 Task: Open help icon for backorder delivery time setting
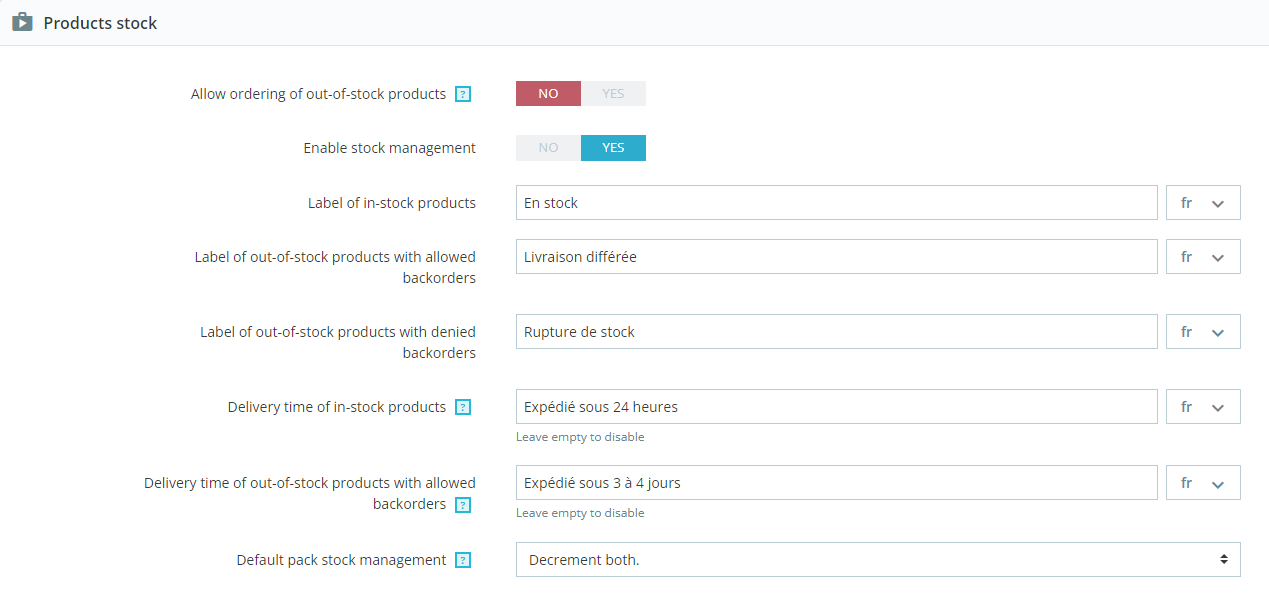pyautogui.click(x=462, y=505)
